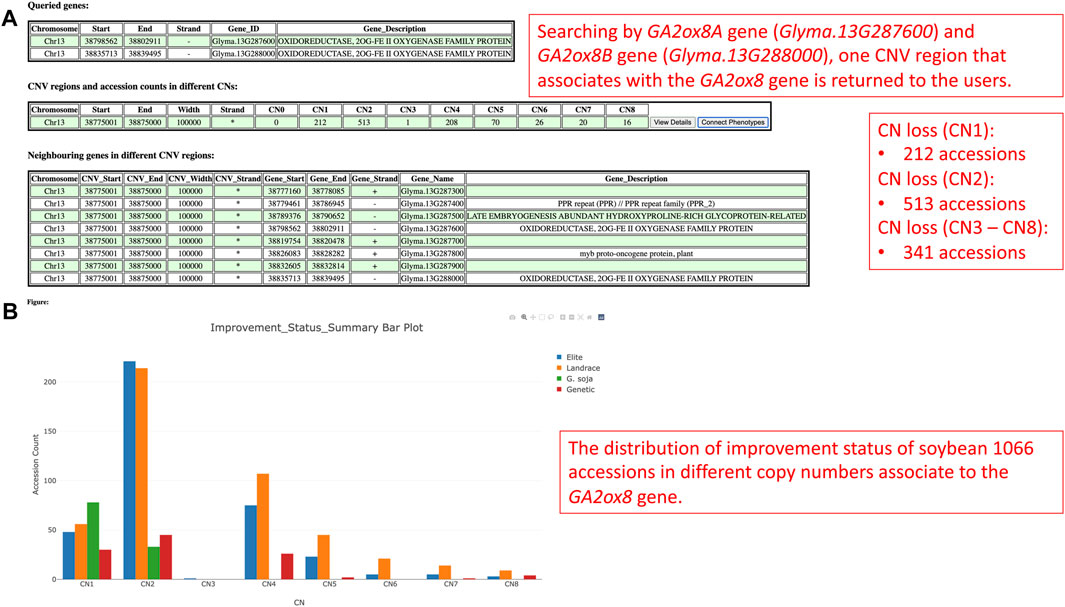The width and height of the screenshot is (1065, 607).
Task: Click the Gene_ID column header in Queried genes
Action: click(243, 29)
